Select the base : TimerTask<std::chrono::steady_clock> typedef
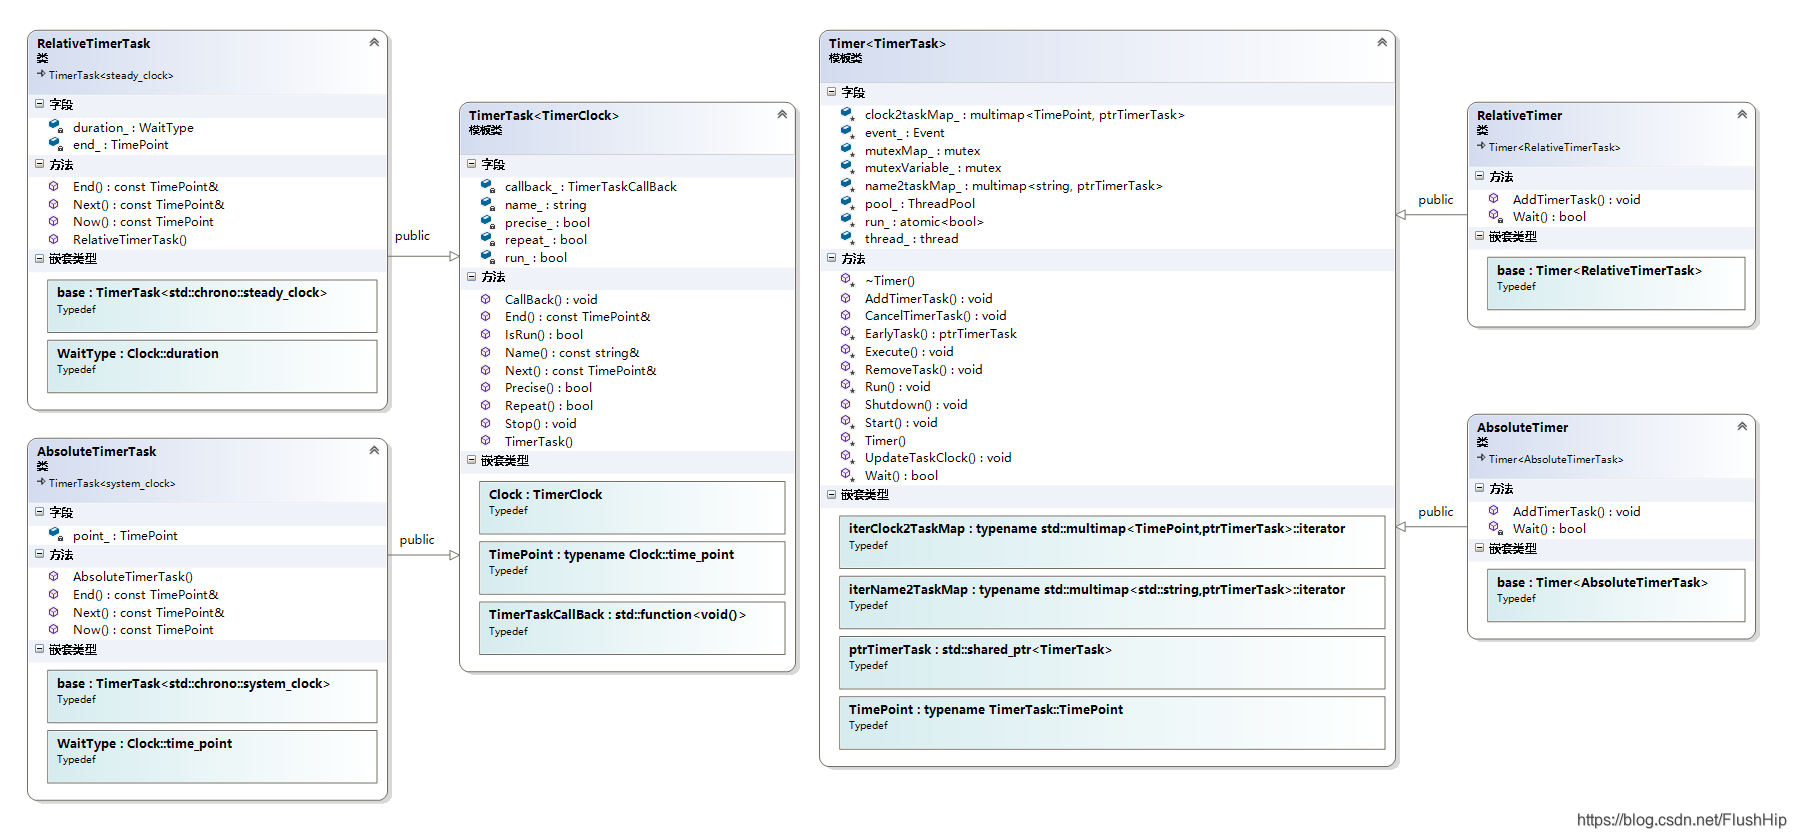1797x839 pixels. pos(212,306)
